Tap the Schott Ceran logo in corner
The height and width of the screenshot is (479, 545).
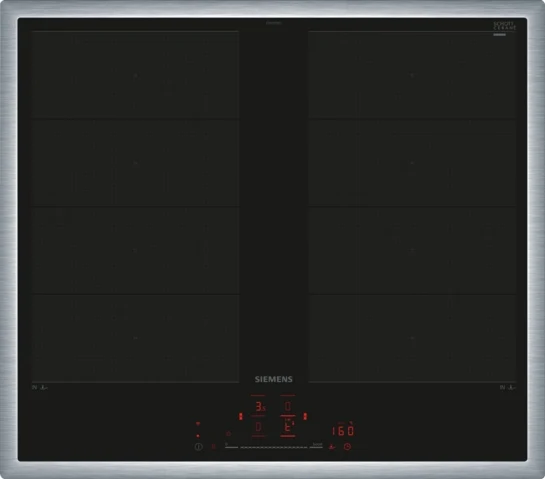click(x=504, y=26)
